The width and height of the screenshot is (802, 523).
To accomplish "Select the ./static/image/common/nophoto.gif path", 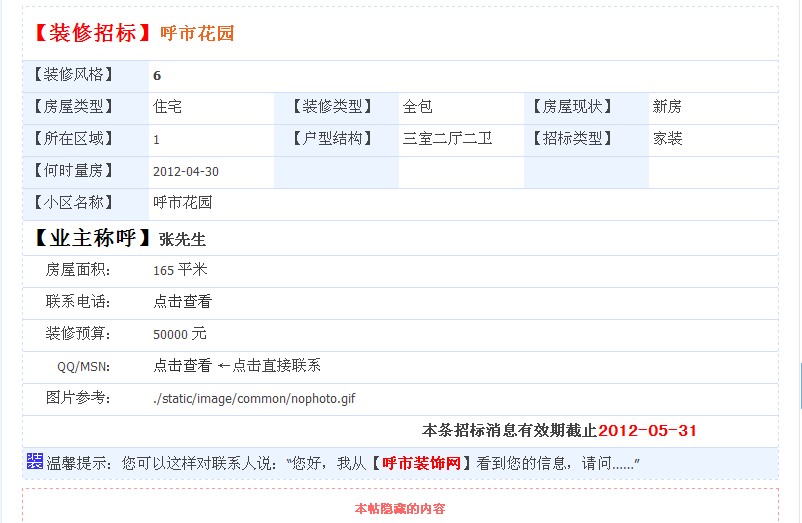I will pyautogui.click(x=254, y=399).
